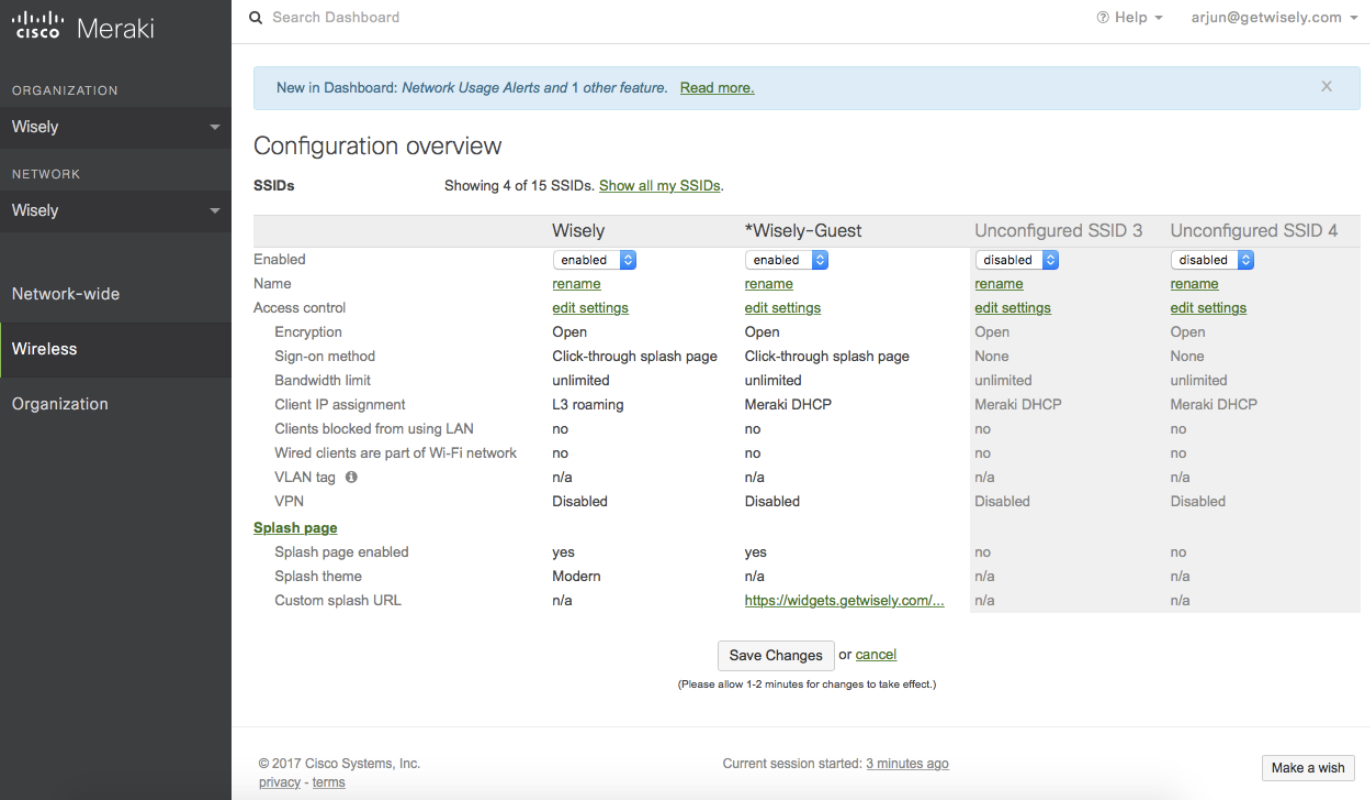Click the Wisely SSID column header

[578, 231]
